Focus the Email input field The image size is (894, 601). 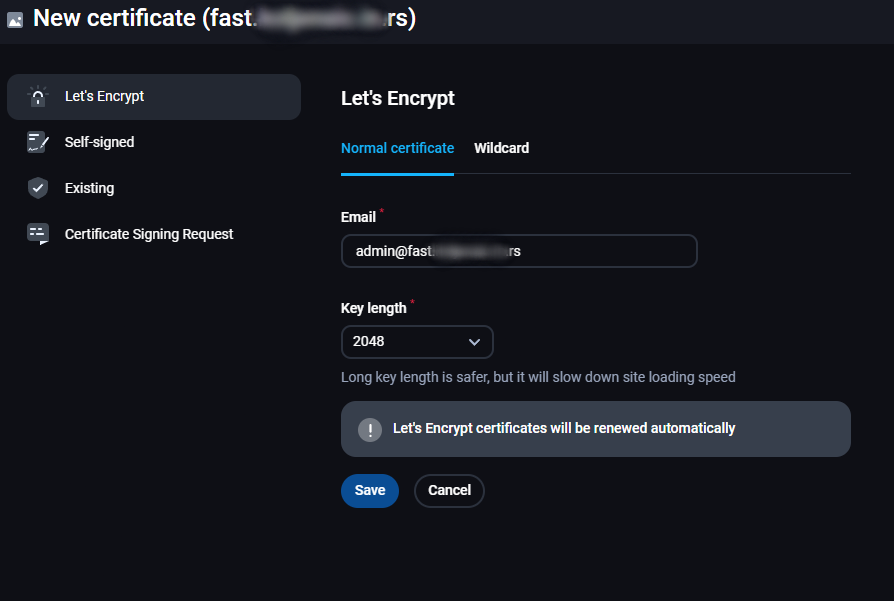point(519,251)
